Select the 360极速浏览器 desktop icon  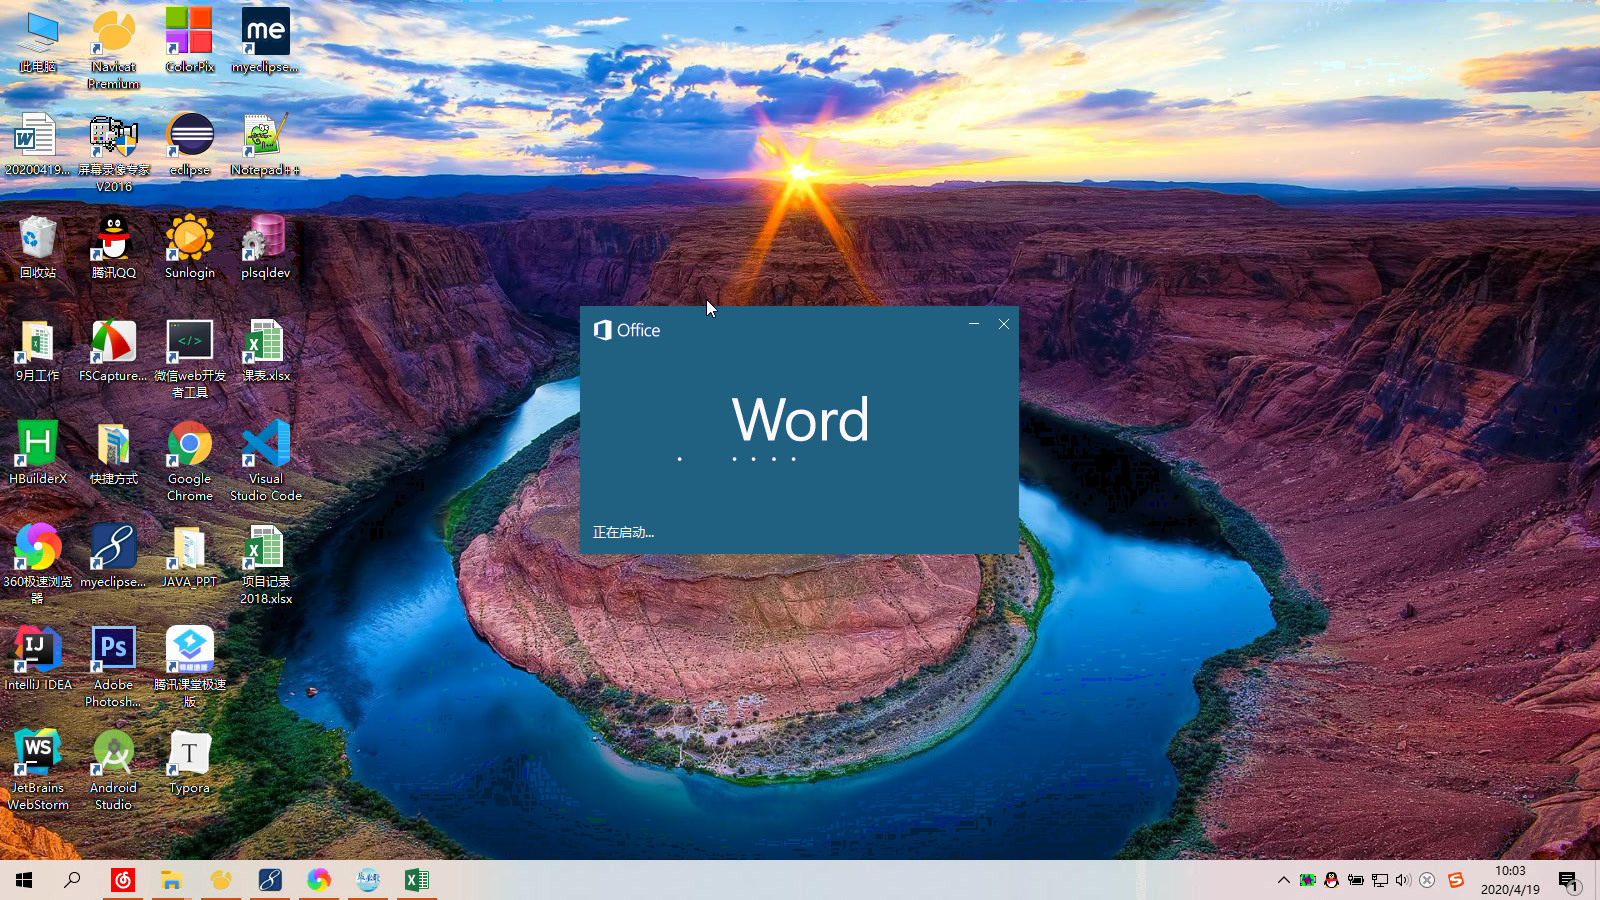coord(38,564)
